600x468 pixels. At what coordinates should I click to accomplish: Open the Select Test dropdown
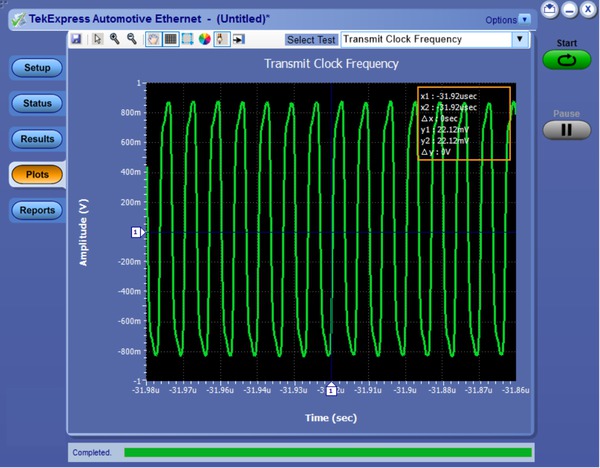pyautogui.click(x=518, y=39)
